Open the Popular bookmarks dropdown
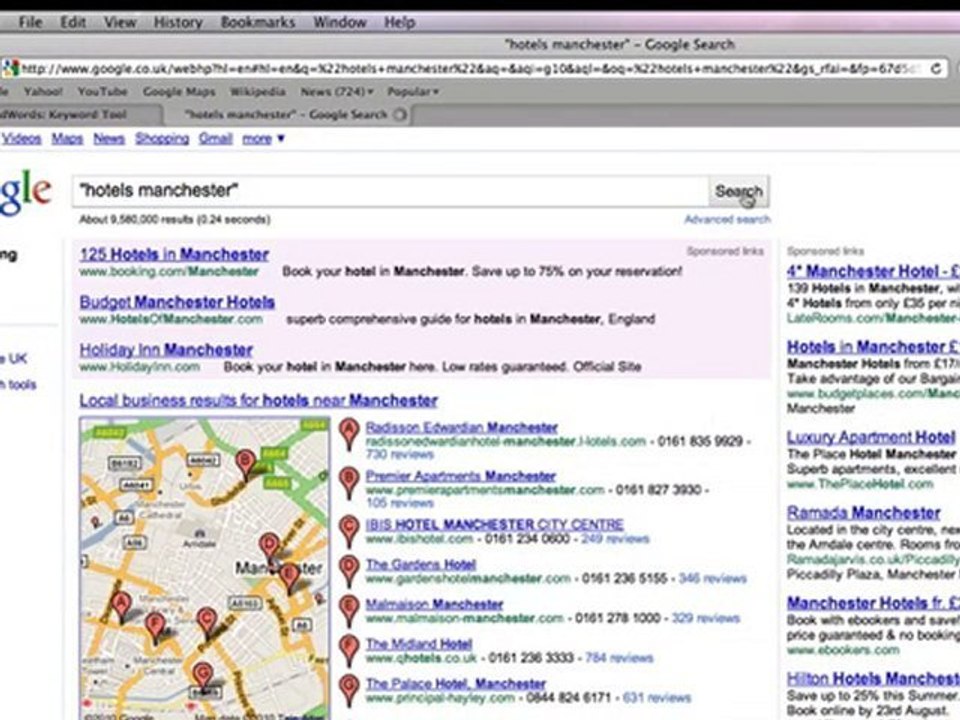Viewport: 960px width, 720px height. [x=413, y=92]
